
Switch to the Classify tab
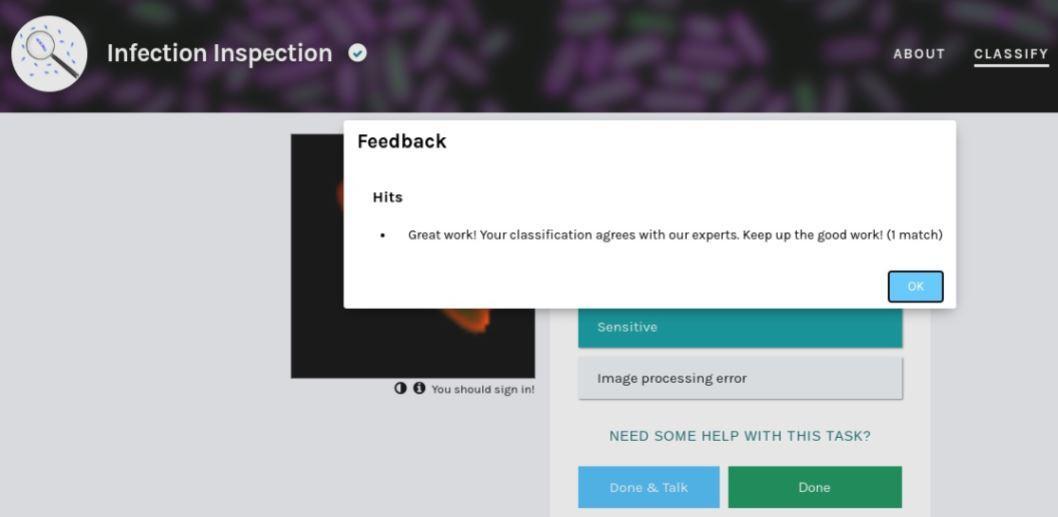click(1010, 54)
